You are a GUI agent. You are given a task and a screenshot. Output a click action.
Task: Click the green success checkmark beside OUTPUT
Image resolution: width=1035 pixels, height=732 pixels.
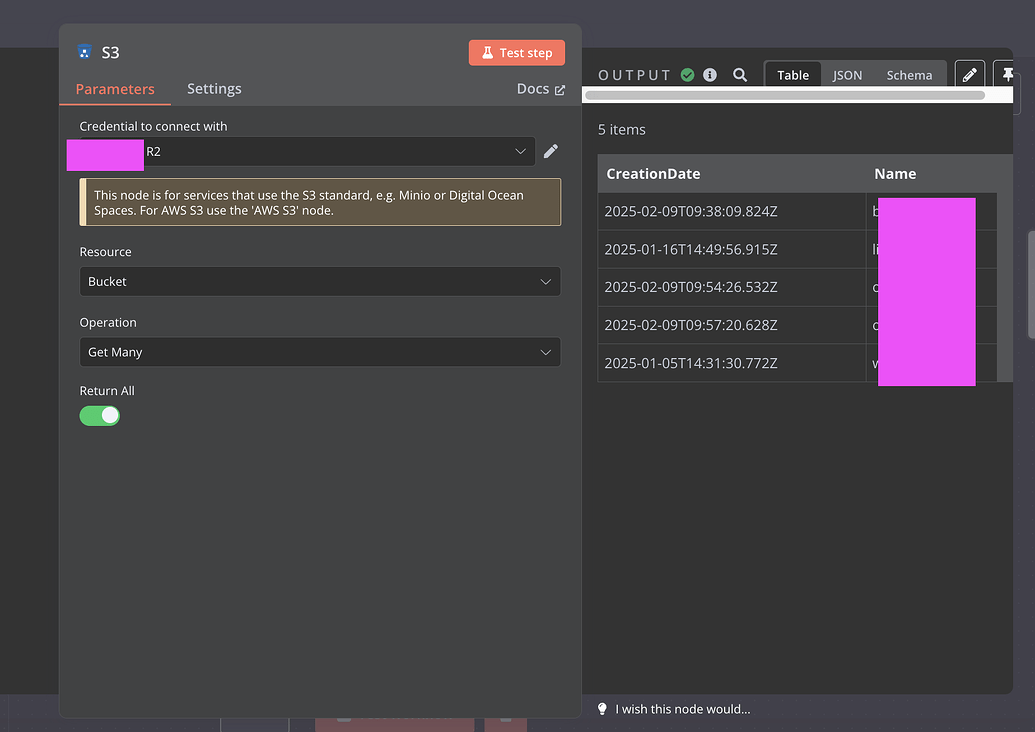(687, 74)
